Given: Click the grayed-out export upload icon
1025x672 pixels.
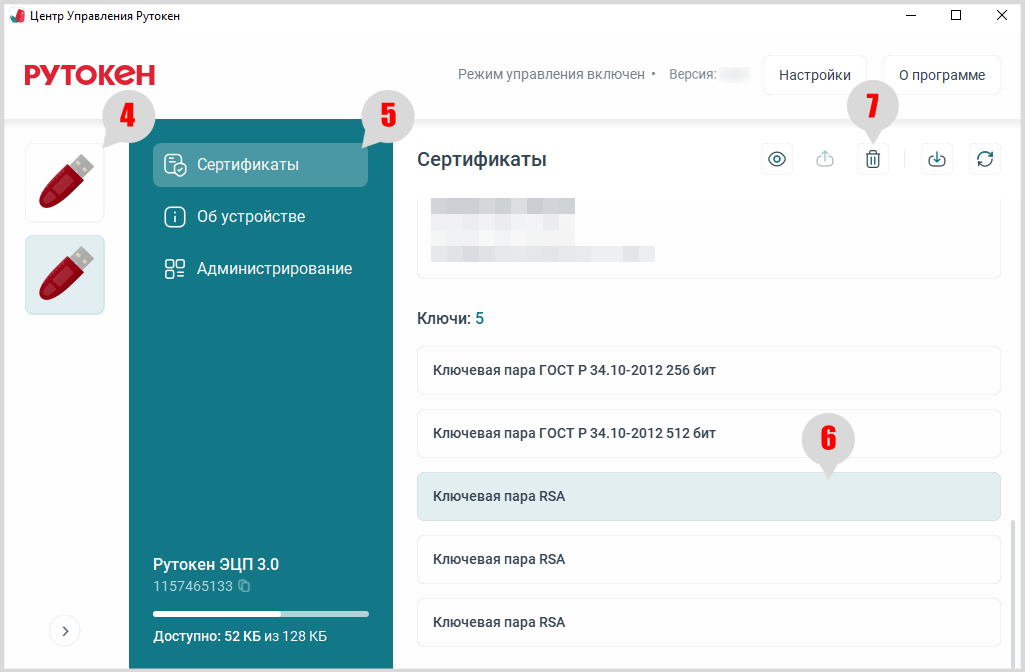Looking at the screenshot, I should [x=825, y=160].
